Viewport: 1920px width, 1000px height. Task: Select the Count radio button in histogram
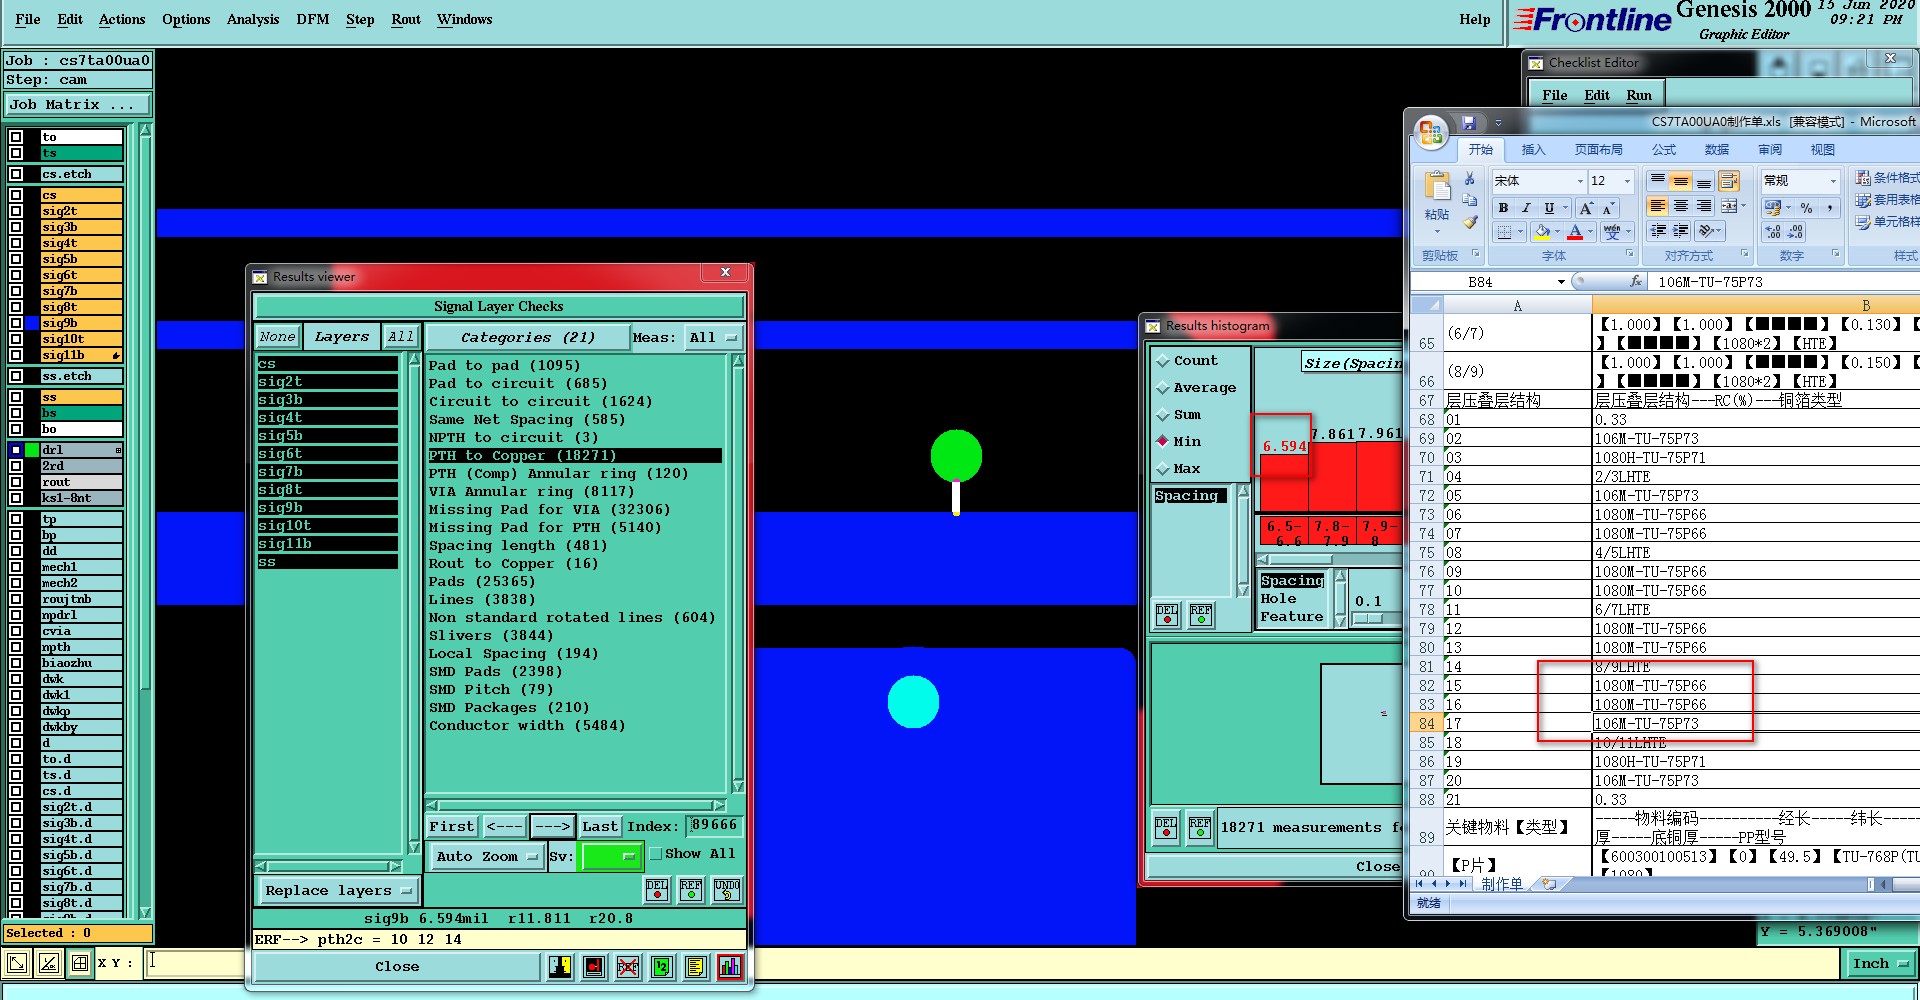pos(1162,361)
